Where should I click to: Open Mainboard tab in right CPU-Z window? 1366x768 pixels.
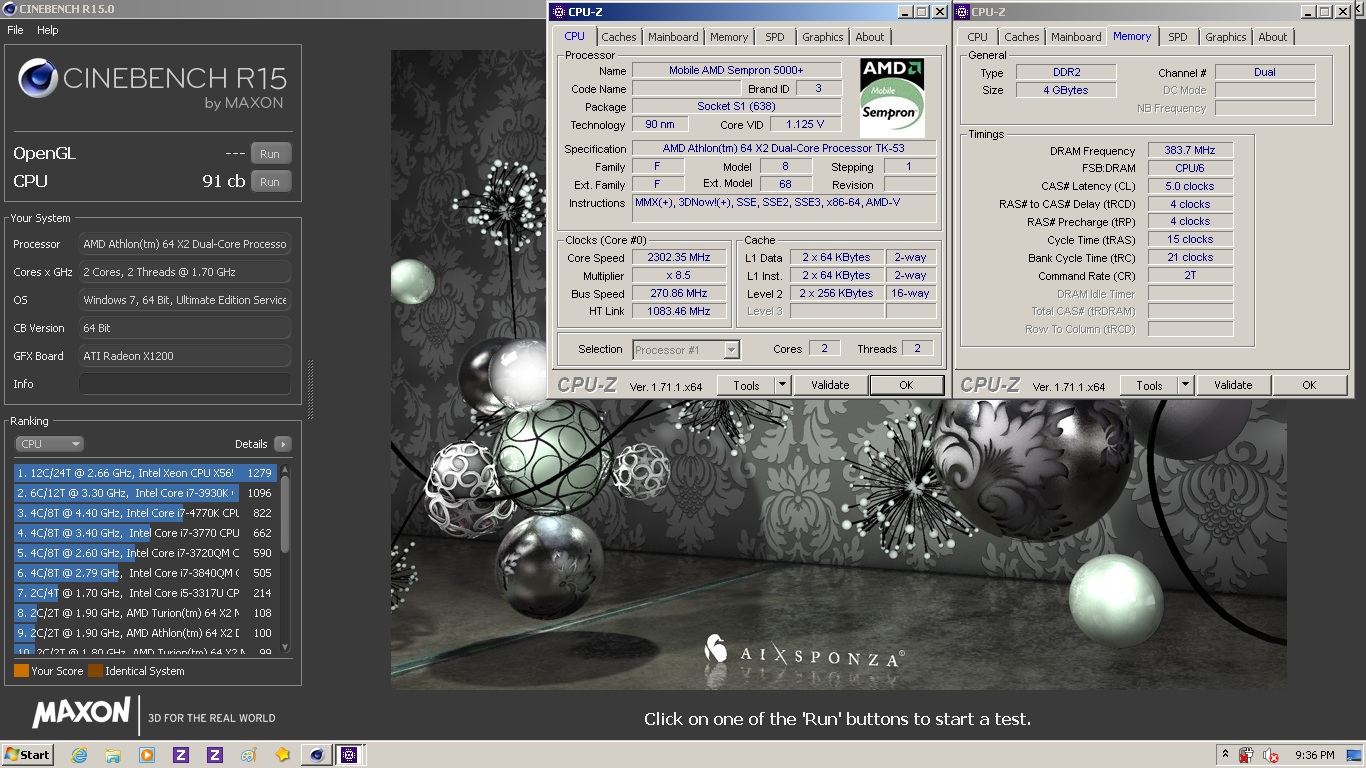(x=1076, y=37)
